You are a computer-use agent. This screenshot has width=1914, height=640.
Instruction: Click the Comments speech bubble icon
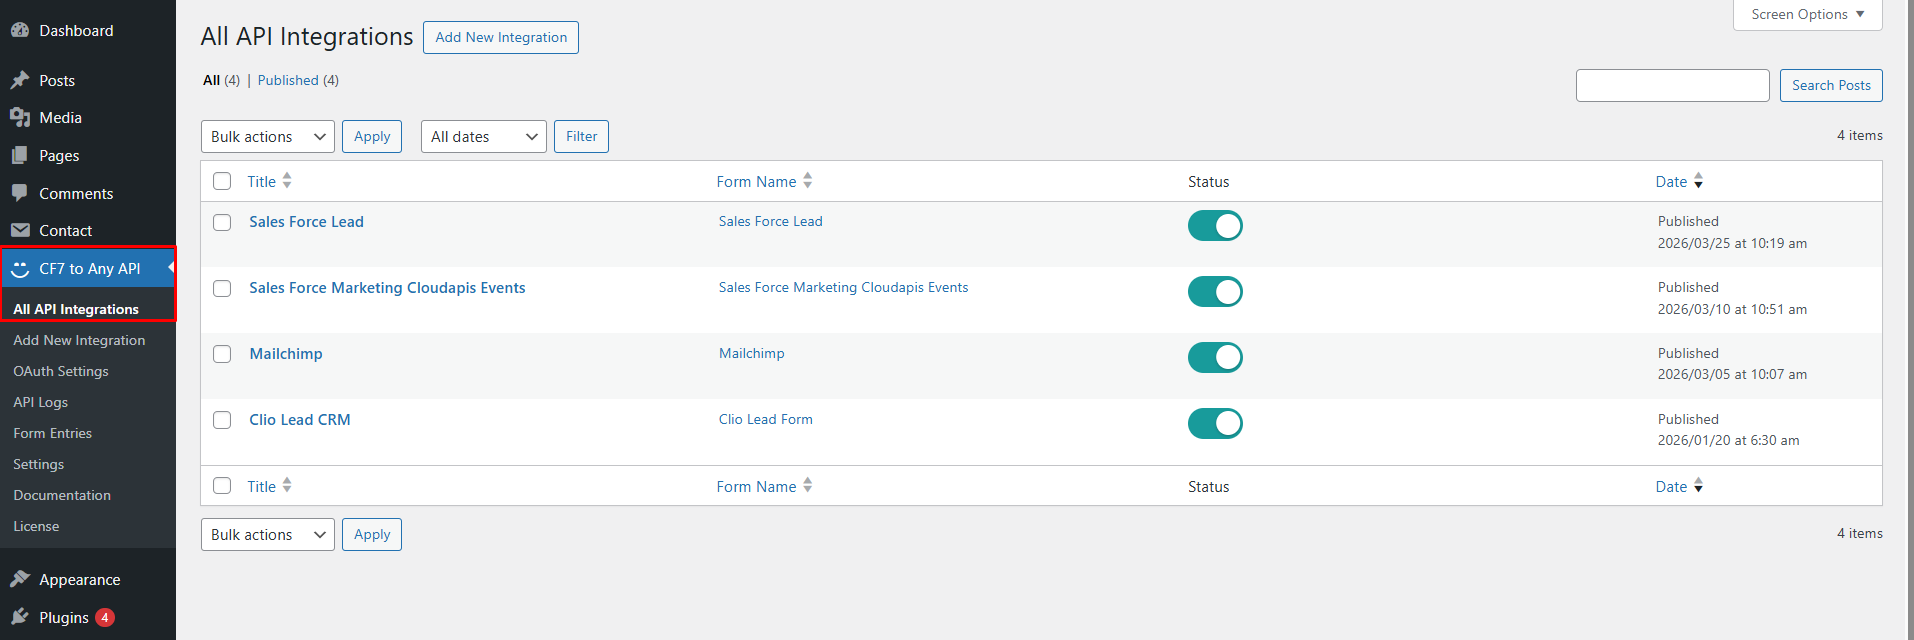tap(20, 193)
